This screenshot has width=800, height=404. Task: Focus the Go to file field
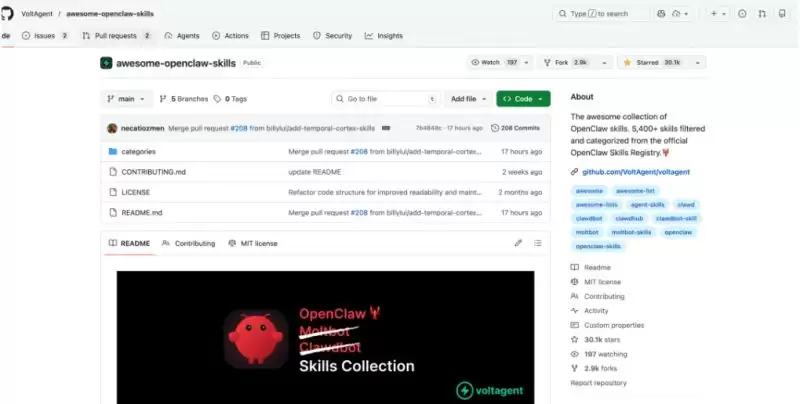(x=386, y=99)
